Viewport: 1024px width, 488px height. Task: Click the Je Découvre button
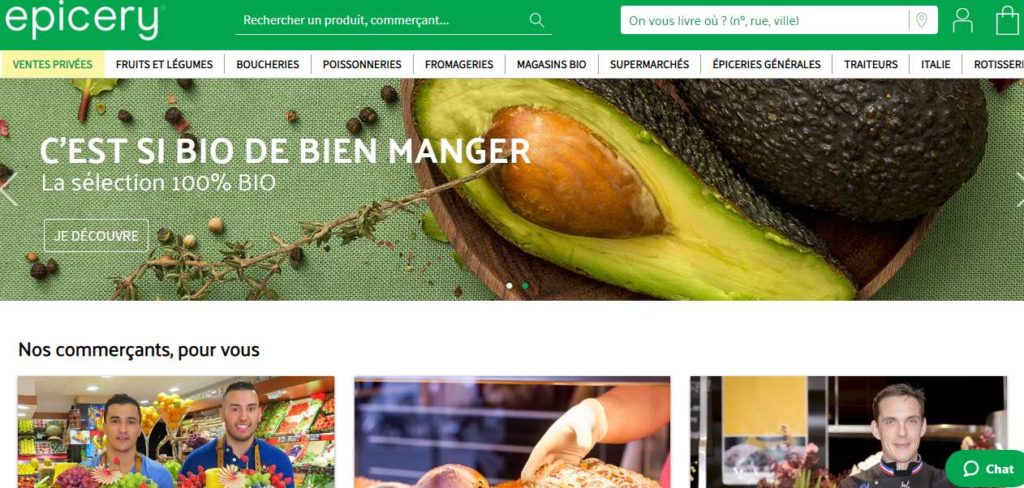tap(96, 236)
